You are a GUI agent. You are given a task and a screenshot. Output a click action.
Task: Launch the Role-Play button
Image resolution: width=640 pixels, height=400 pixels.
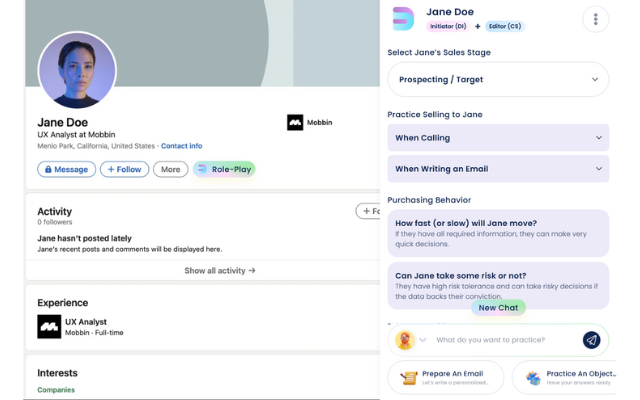pos(224,170)
